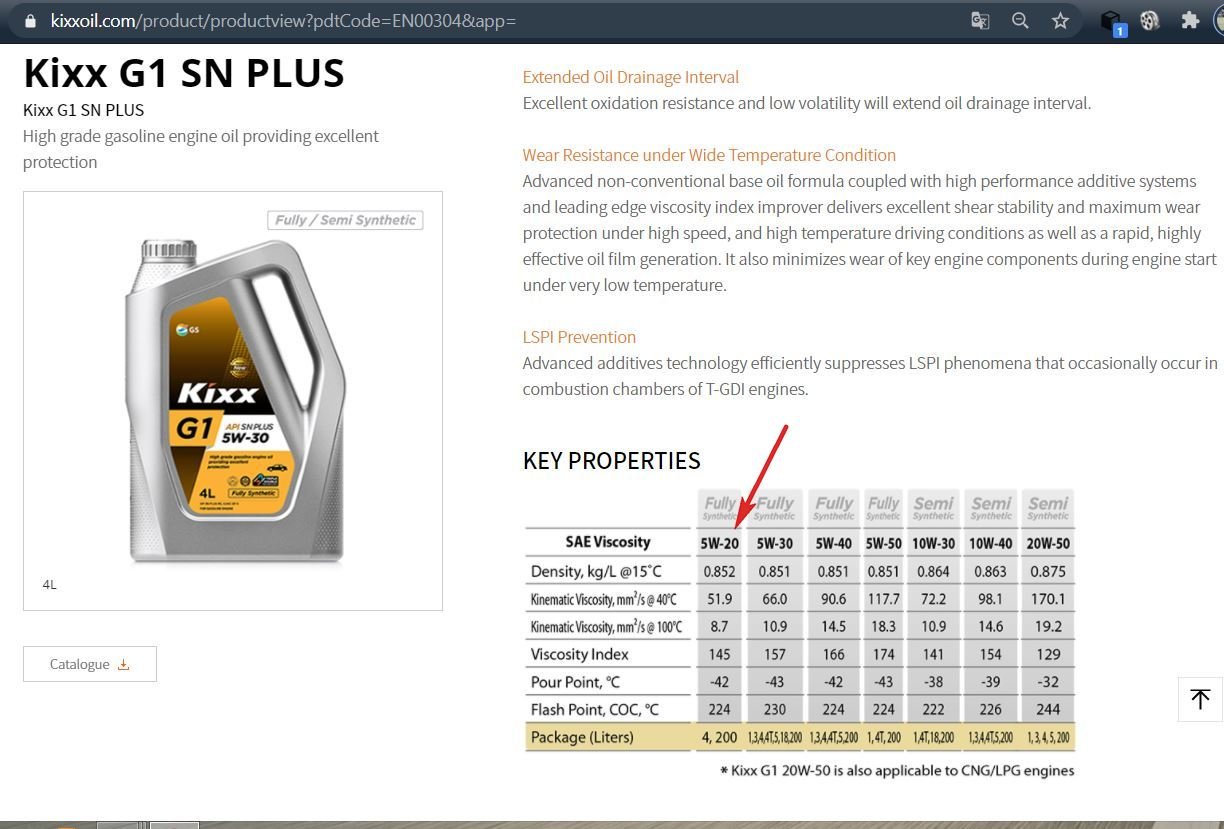Click the 10W-40 column header
This screenshot has width=1224, height=829.
pos(990,543)
